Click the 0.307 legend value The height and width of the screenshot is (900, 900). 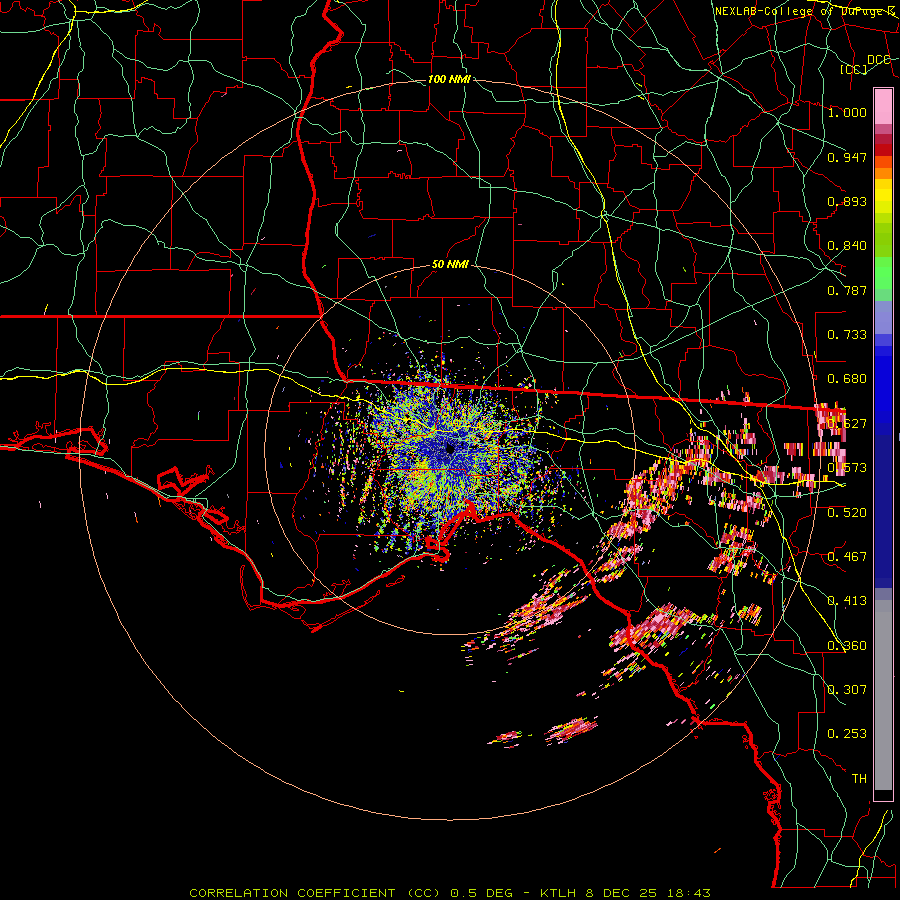pos(847,689)
